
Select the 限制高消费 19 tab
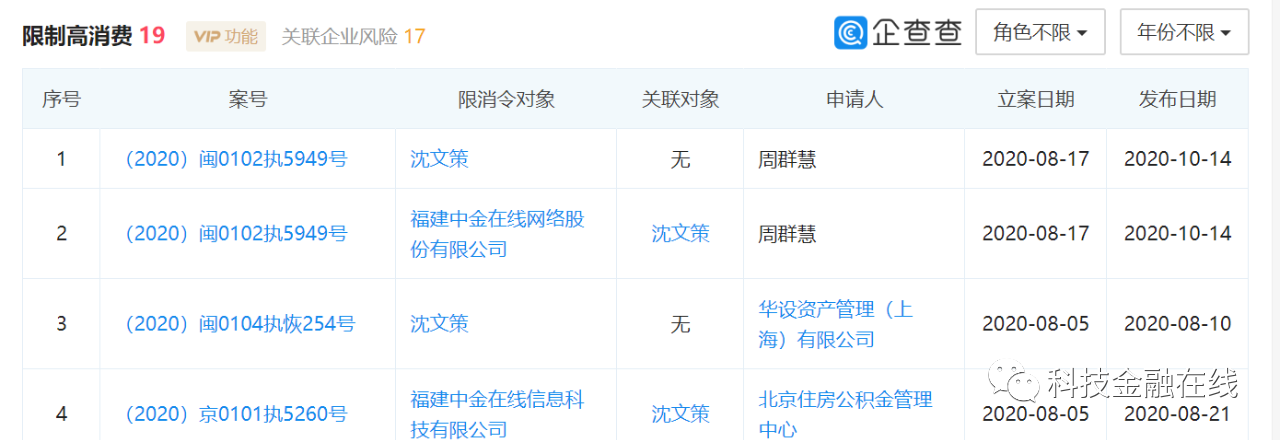point(93,36)
